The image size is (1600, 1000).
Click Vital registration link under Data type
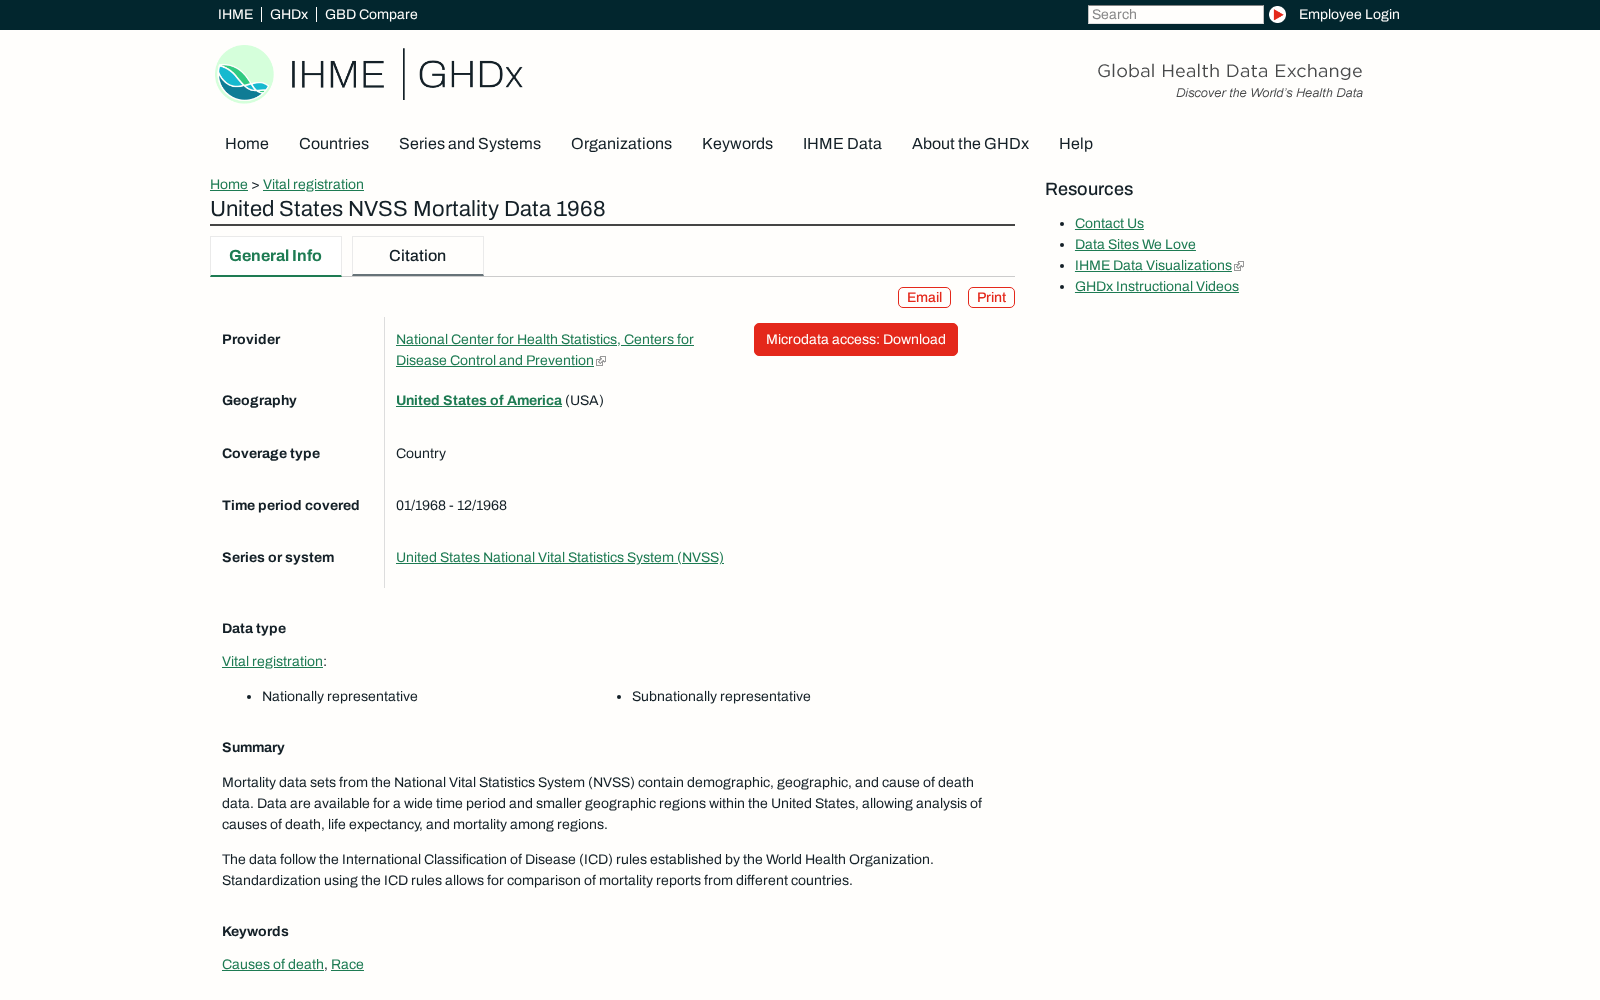[272, 661]
